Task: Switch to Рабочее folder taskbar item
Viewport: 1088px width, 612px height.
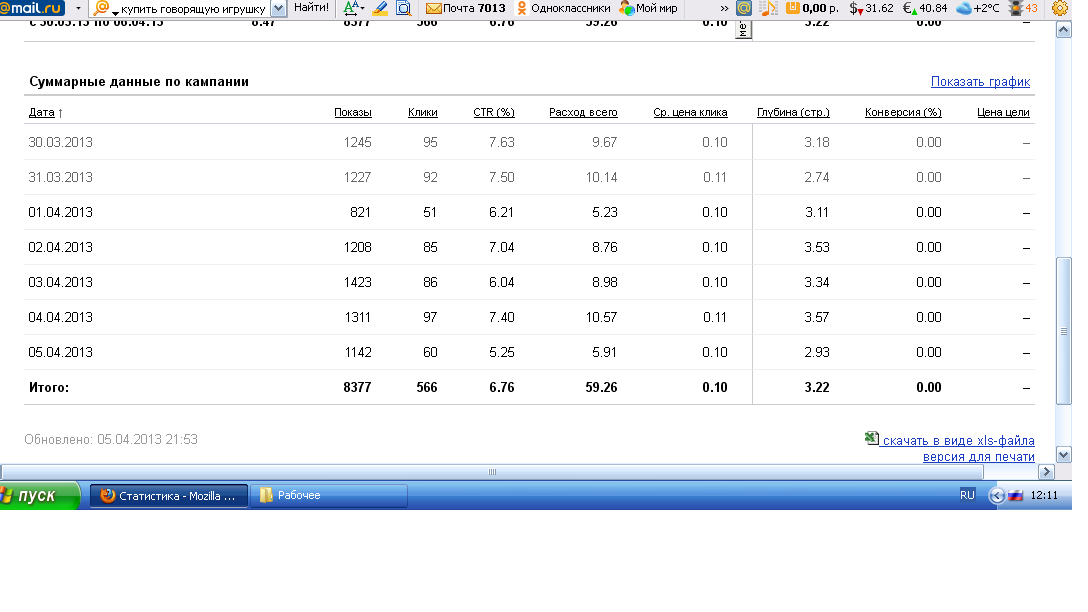Action: tap(328, 495)
